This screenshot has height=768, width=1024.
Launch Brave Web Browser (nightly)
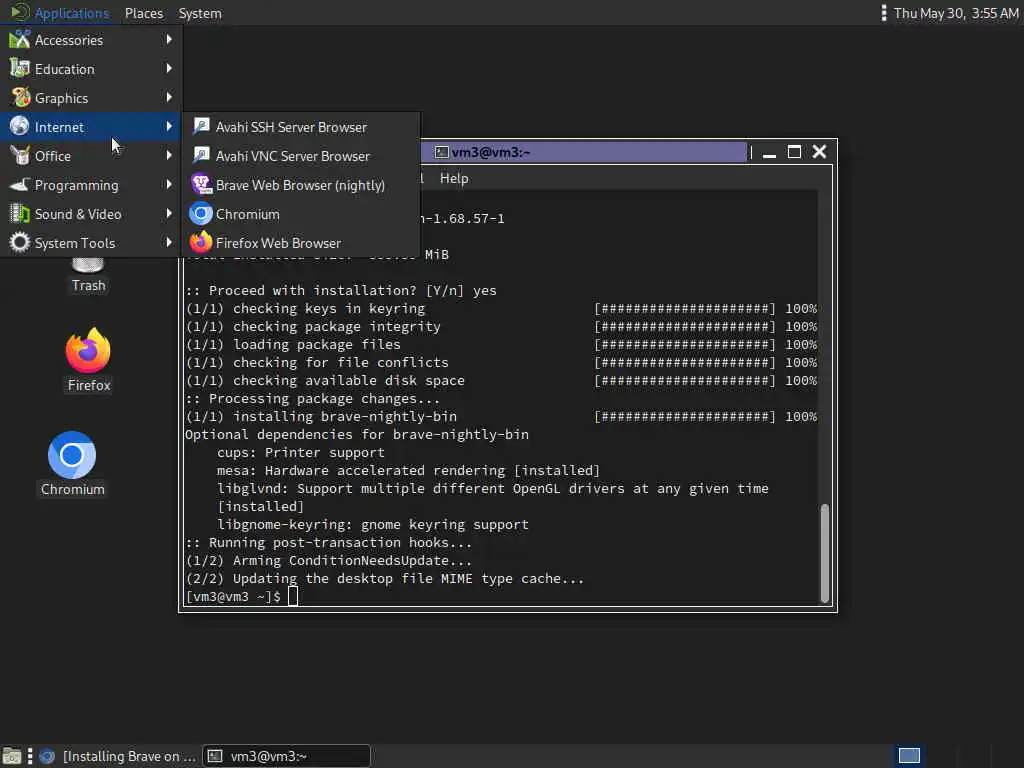point(301,185)
